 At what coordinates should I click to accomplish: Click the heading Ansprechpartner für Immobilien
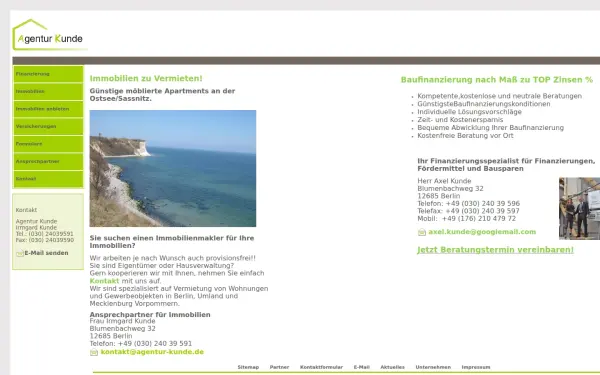[x=150, y=315]
